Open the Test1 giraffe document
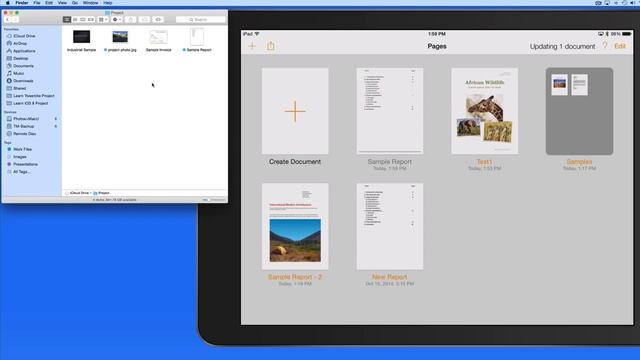 tap(484, 111)
